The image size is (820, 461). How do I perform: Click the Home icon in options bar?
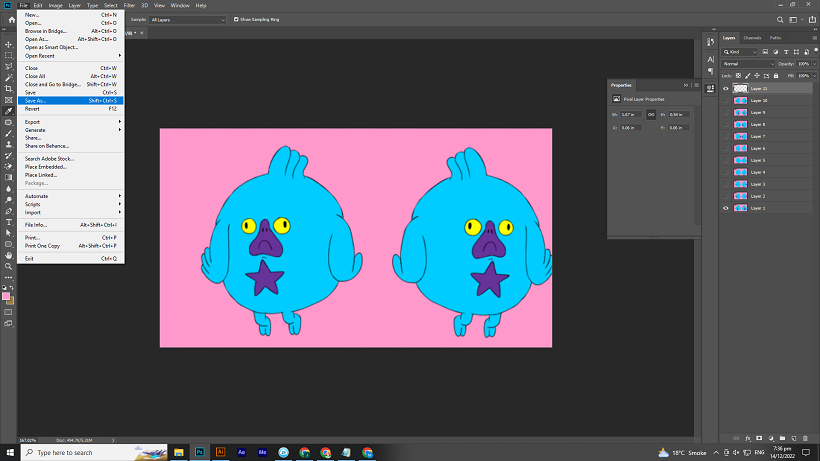[x=12, y=20]
